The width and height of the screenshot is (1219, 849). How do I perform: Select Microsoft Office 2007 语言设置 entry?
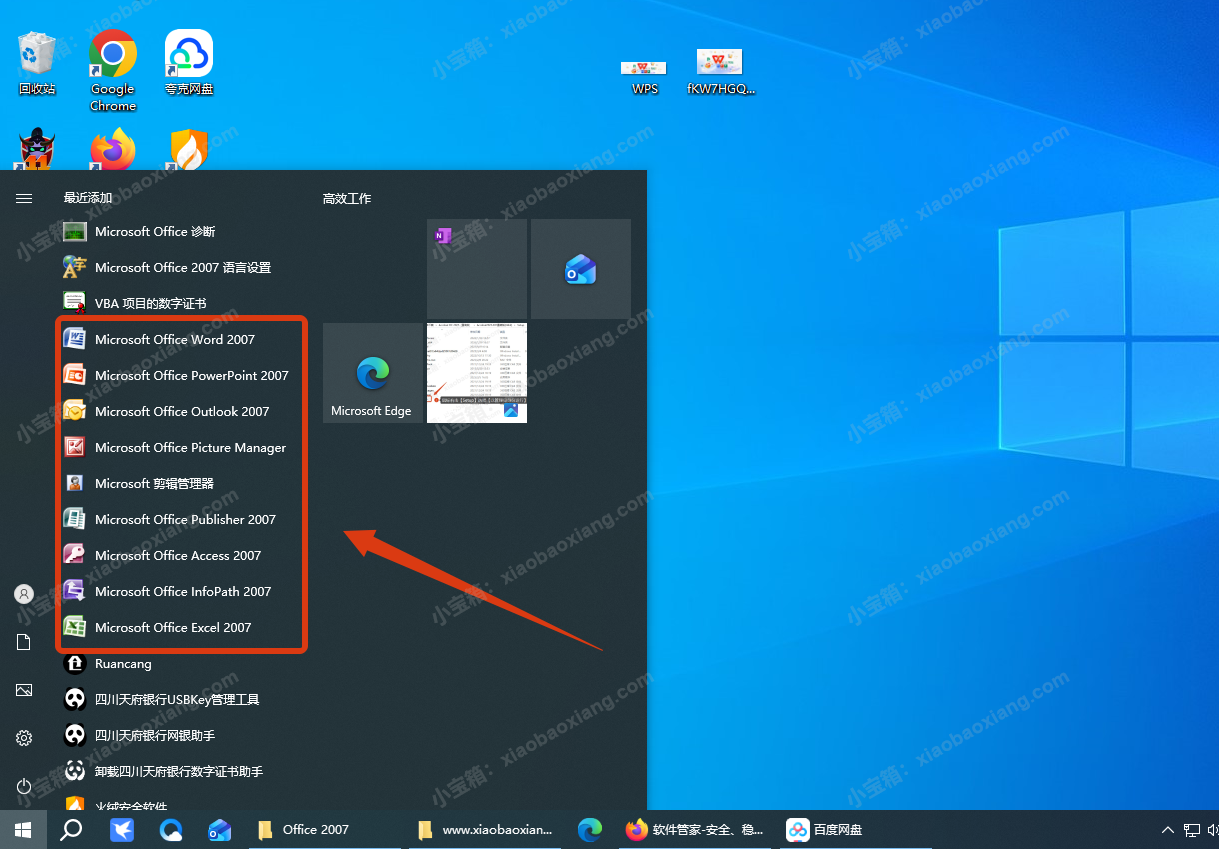coord(182,268)
